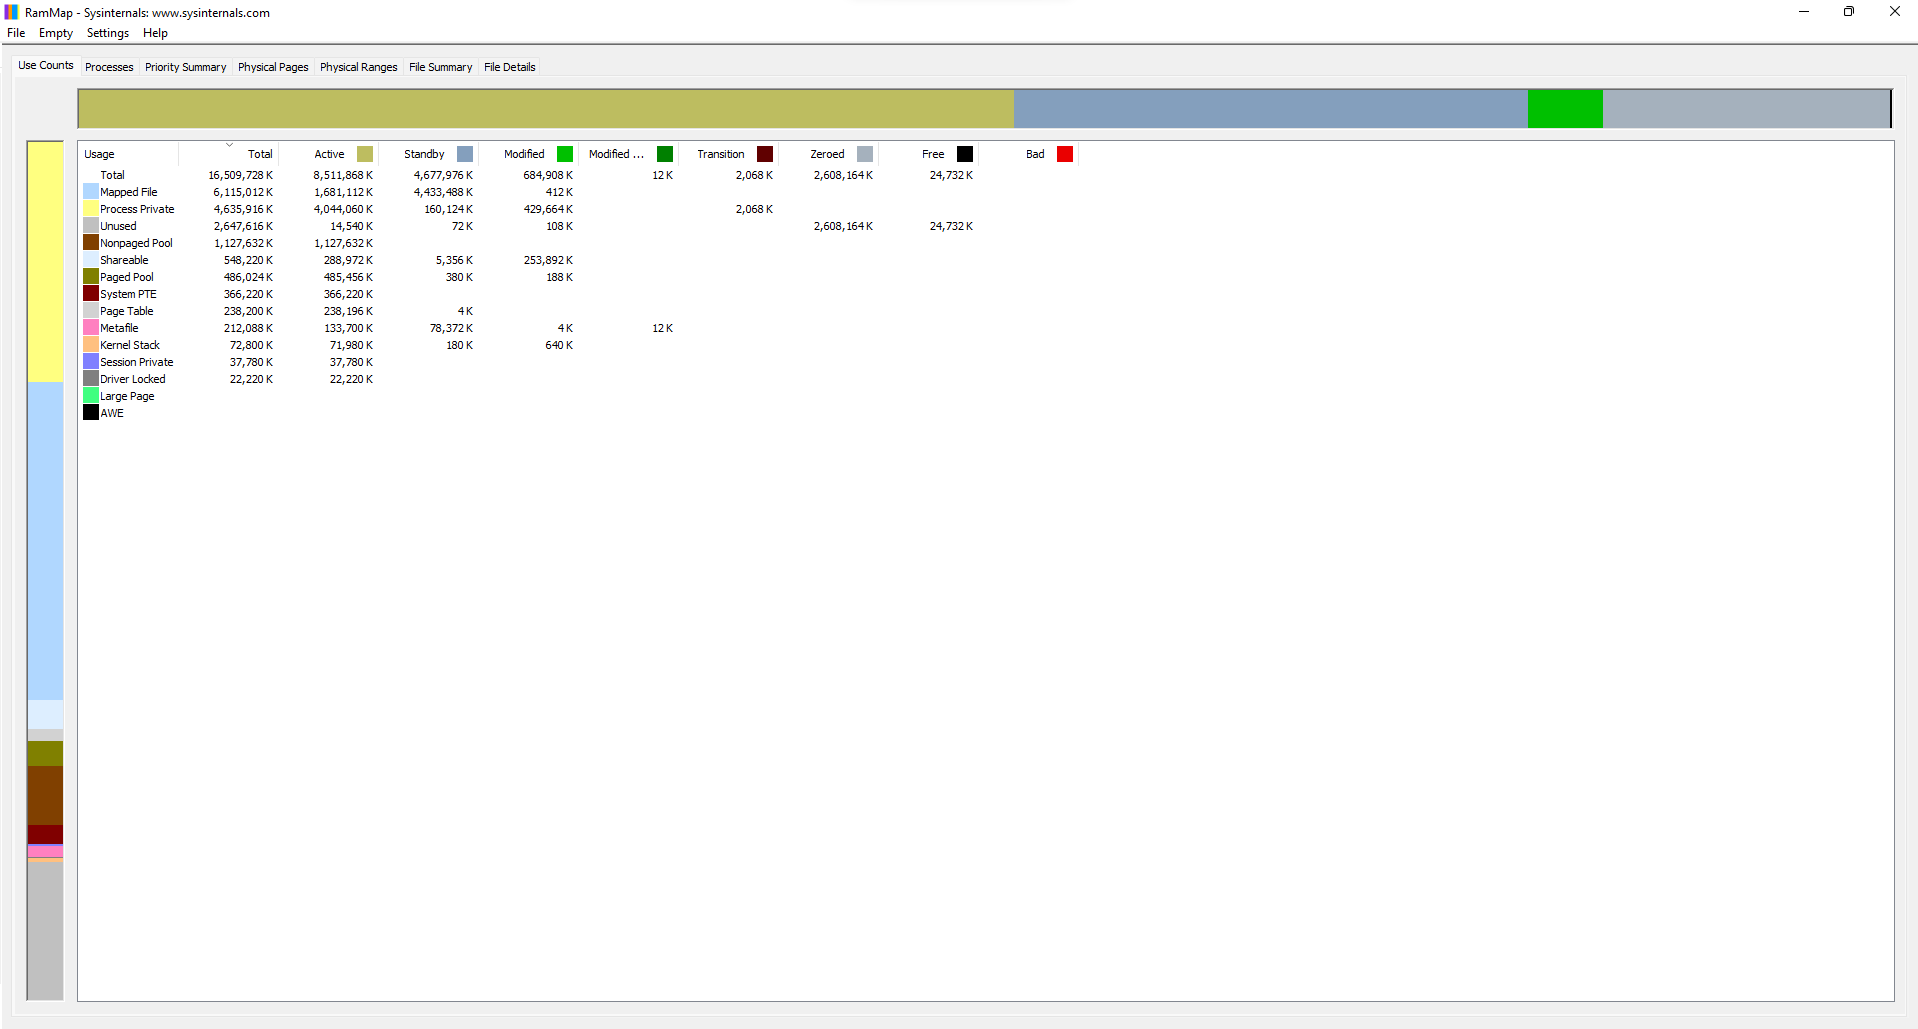Click the Modified column green swatch
The height and width of the screenshot is (1029, 1918).
pos(565,154)
